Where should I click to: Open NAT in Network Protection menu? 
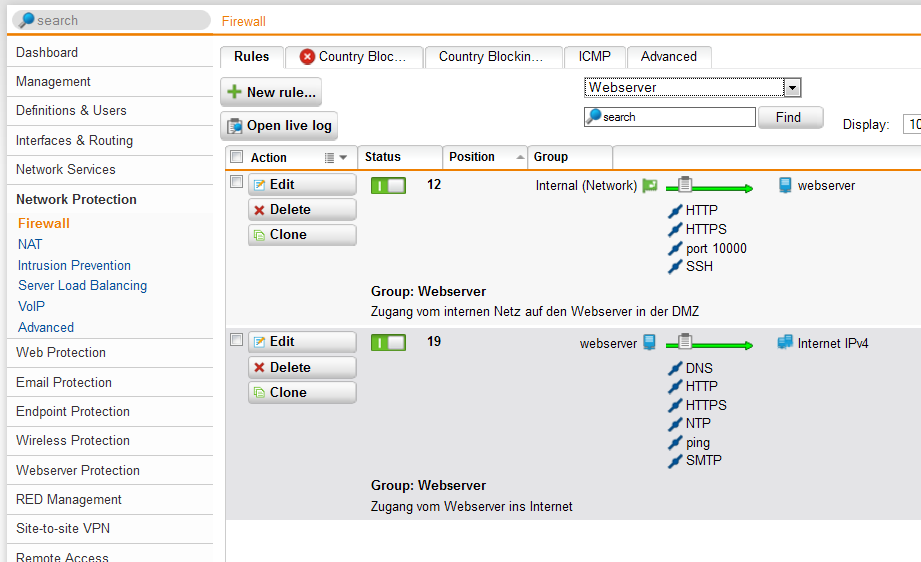pos(30,244)
